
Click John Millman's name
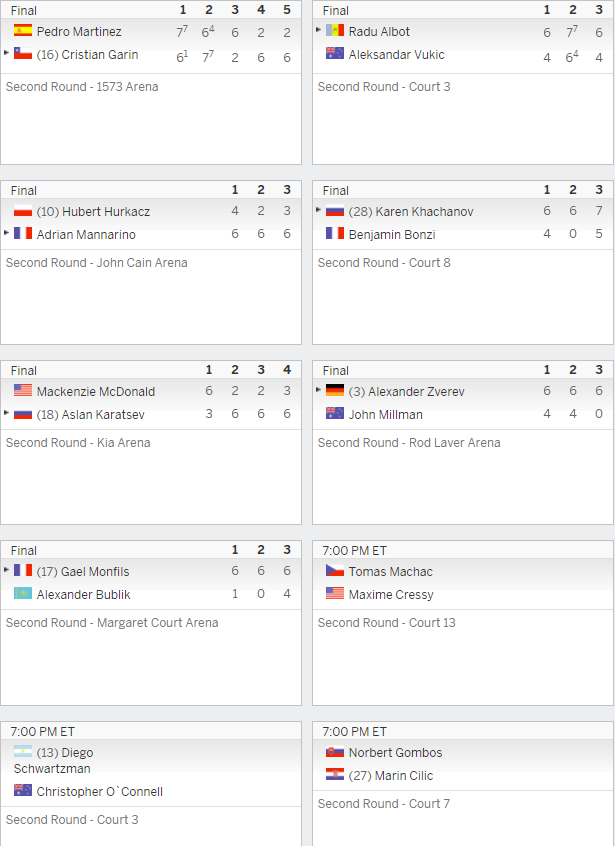click(386, 414)
